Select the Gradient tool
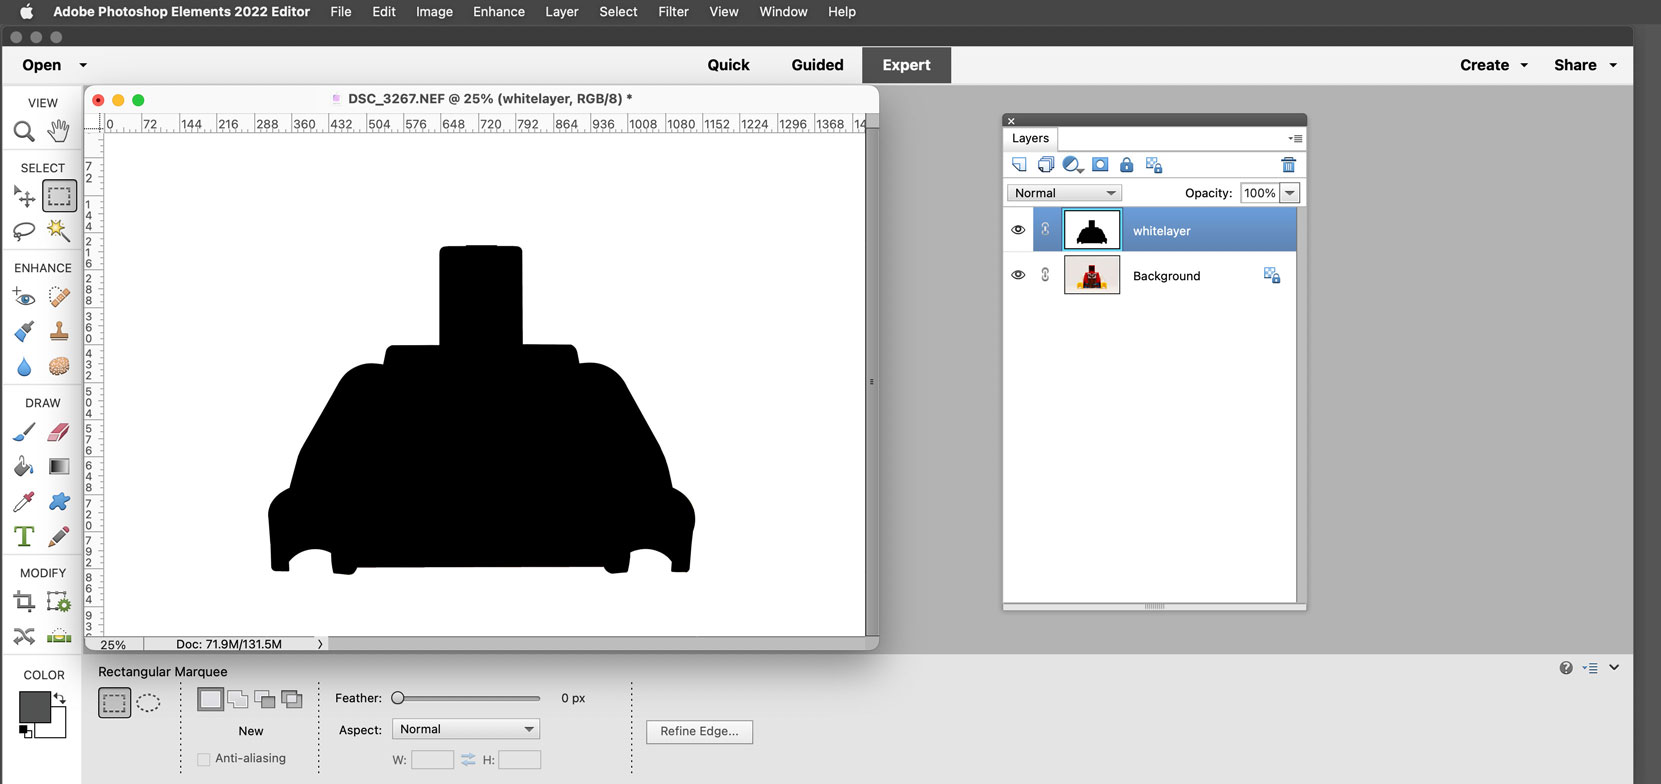Image resolution: width=1661 pixels, height=784 pixels. point(59,466)
